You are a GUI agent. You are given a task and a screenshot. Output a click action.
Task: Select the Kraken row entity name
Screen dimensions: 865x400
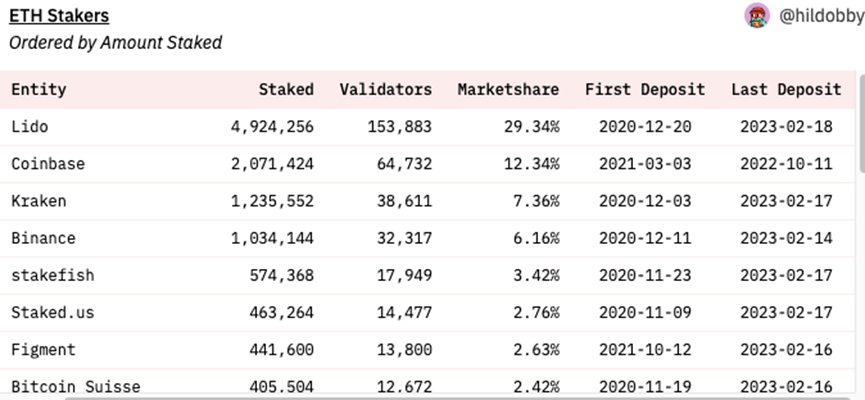coord(39,201)
